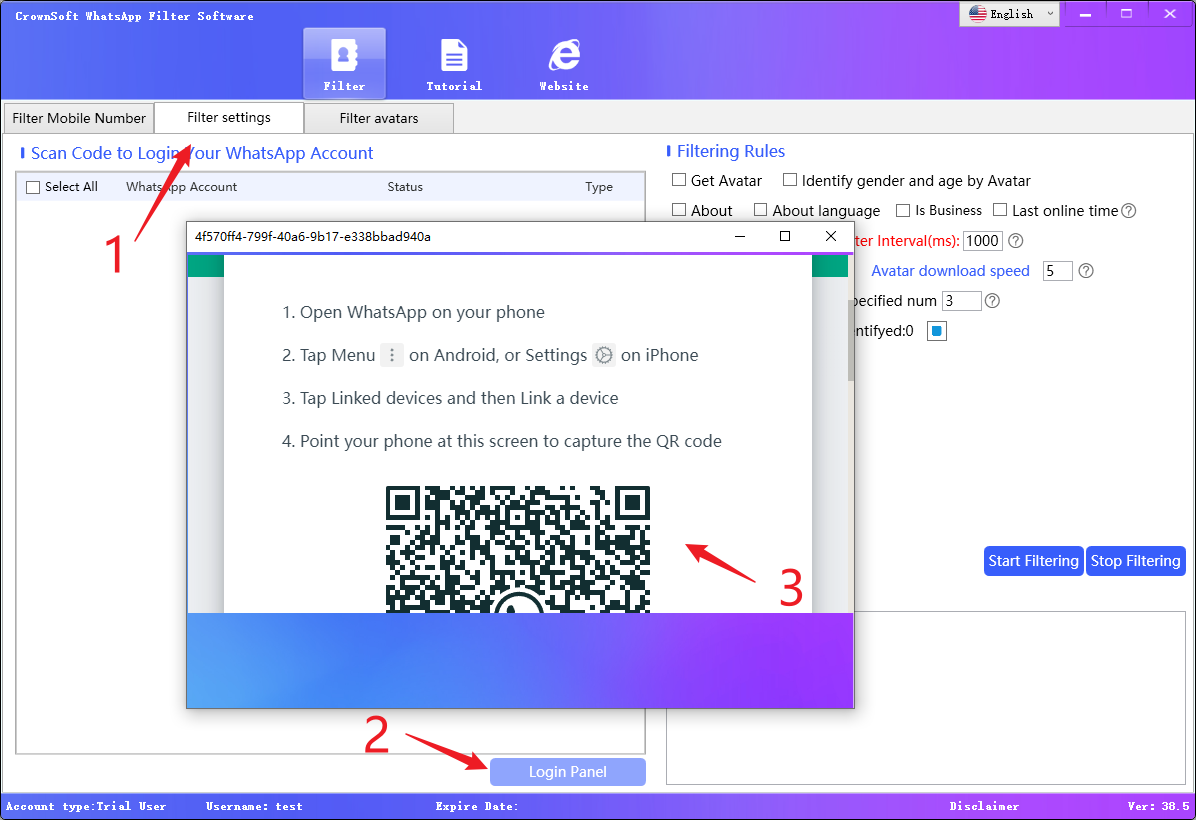Minimize the QR code login popup window
This screenshot has height=820, width=1196.
pos(740,236)
